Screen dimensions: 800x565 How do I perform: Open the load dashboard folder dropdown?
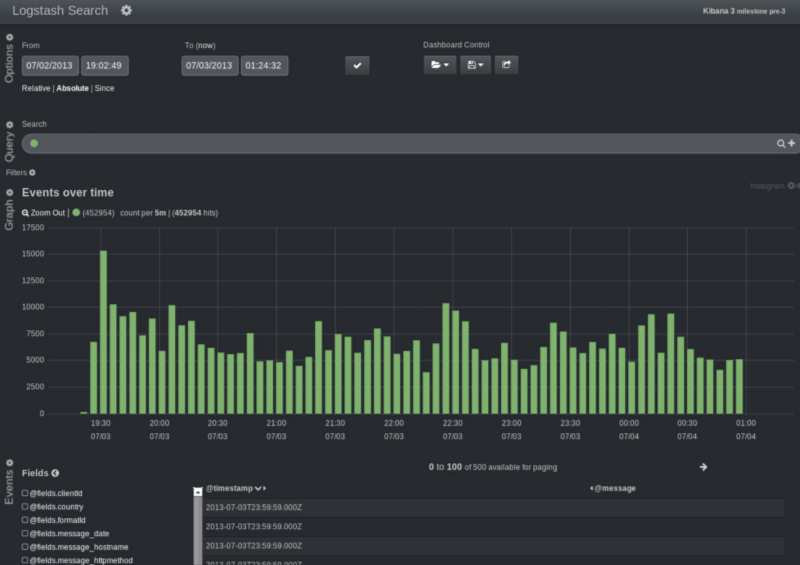(440, 65)
